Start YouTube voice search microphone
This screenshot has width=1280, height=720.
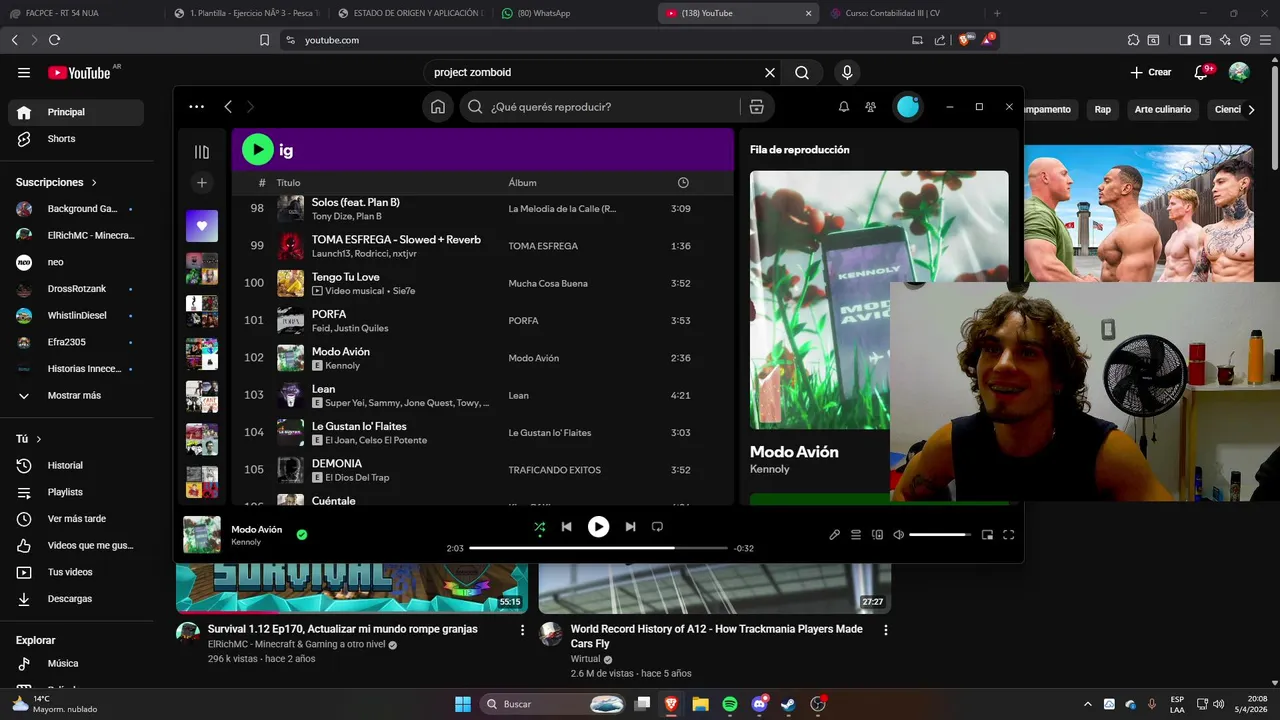coord(847,72)
